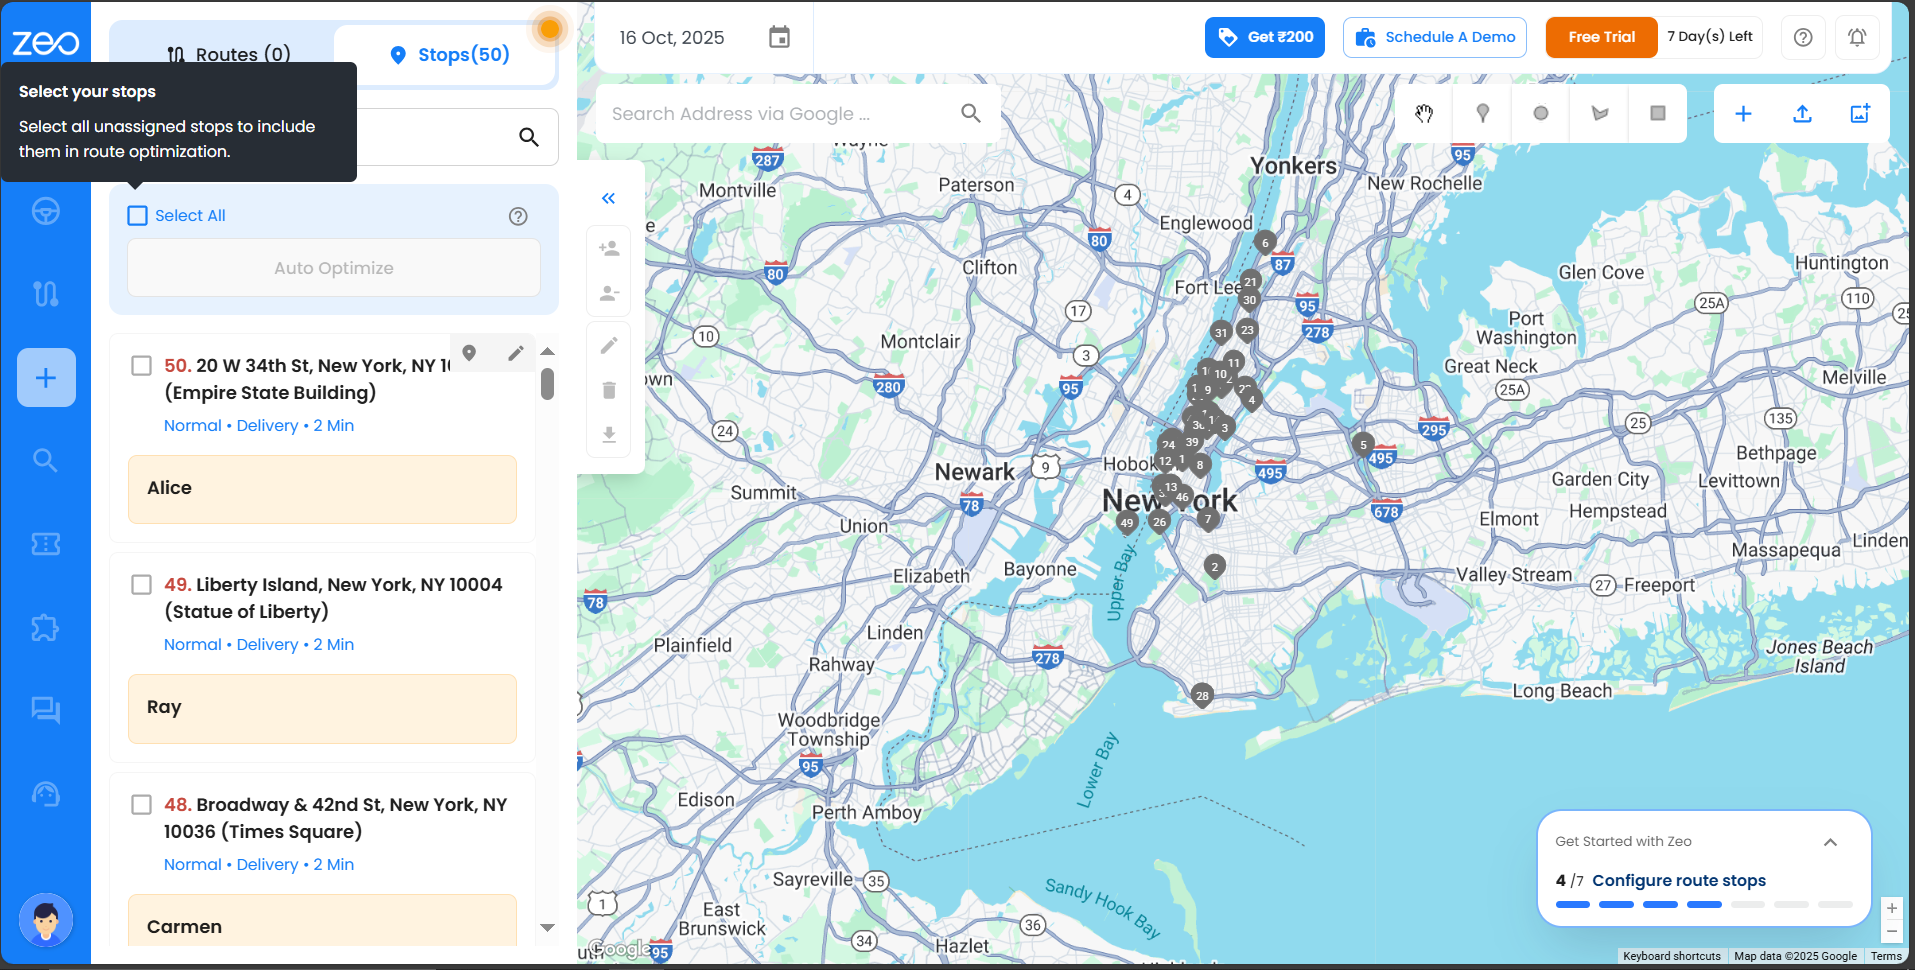This screenshot has height=970, width=1915.
Task: Open the help question mark in header
Action: pos(1802,38)
